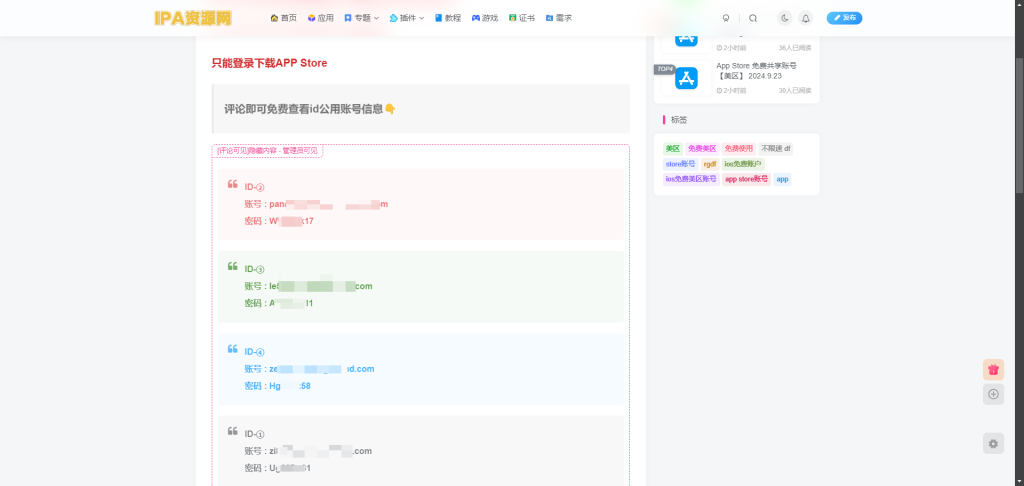
Task: Toggle dark mode with the moon icon
Action: (784, 18)
